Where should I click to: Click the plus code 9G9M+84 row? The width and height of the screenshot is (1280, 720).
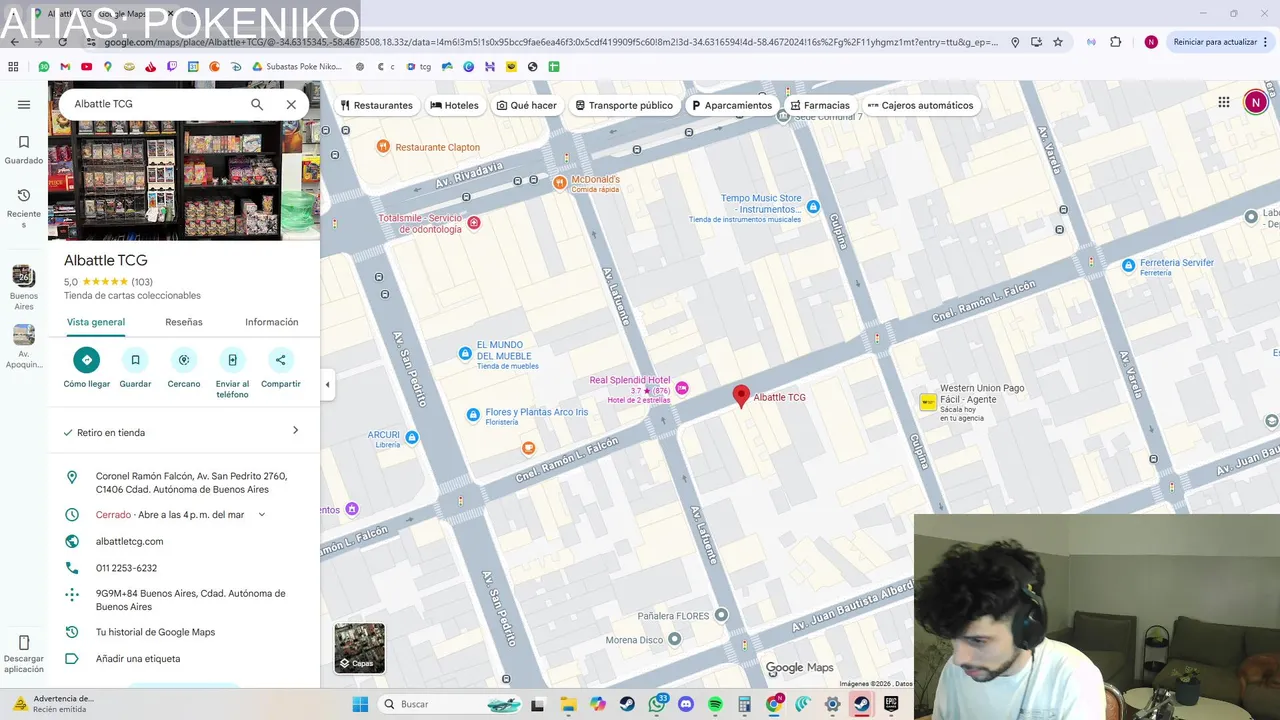(184, 600)
